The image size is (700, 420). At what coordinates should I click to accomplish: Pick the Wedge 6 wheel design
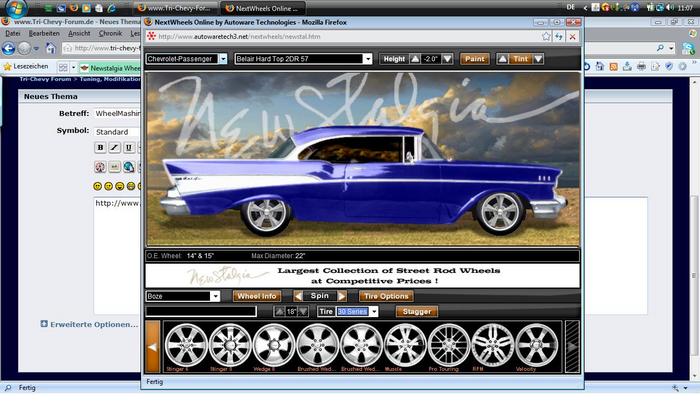pyautogui.click(x=274, y=345)
